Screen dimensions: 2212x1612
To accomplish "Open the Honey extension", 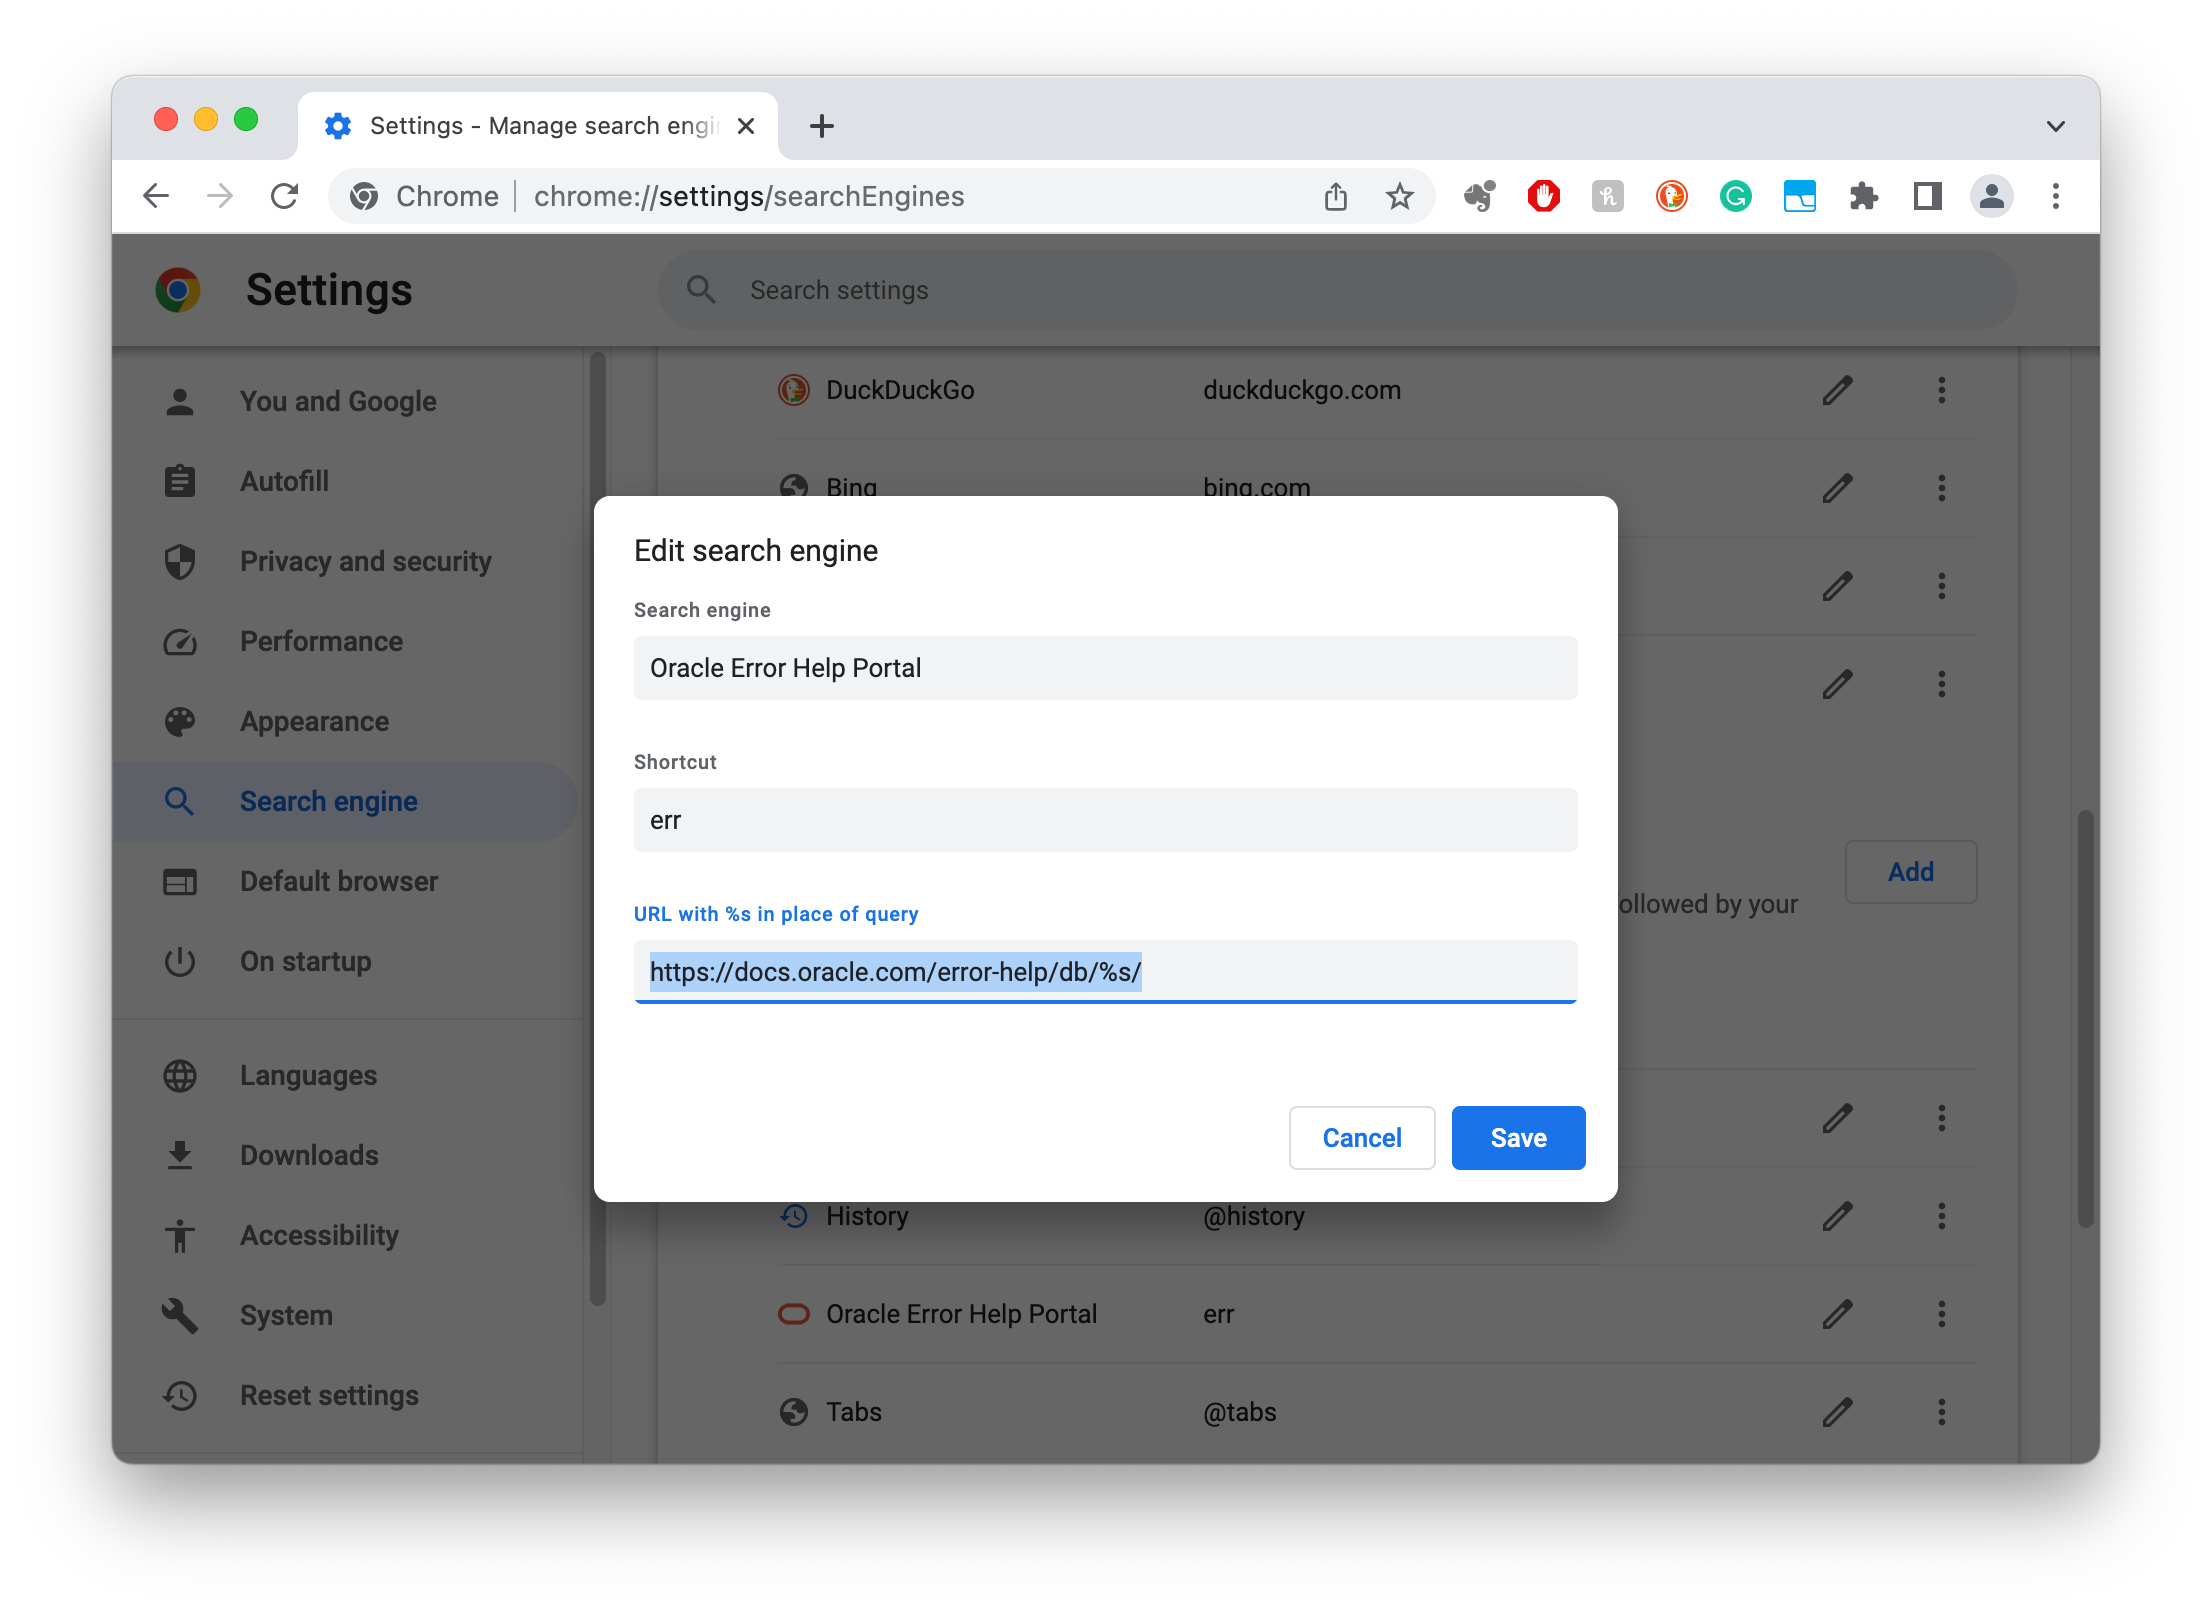I will click(x=1607, y=196).
